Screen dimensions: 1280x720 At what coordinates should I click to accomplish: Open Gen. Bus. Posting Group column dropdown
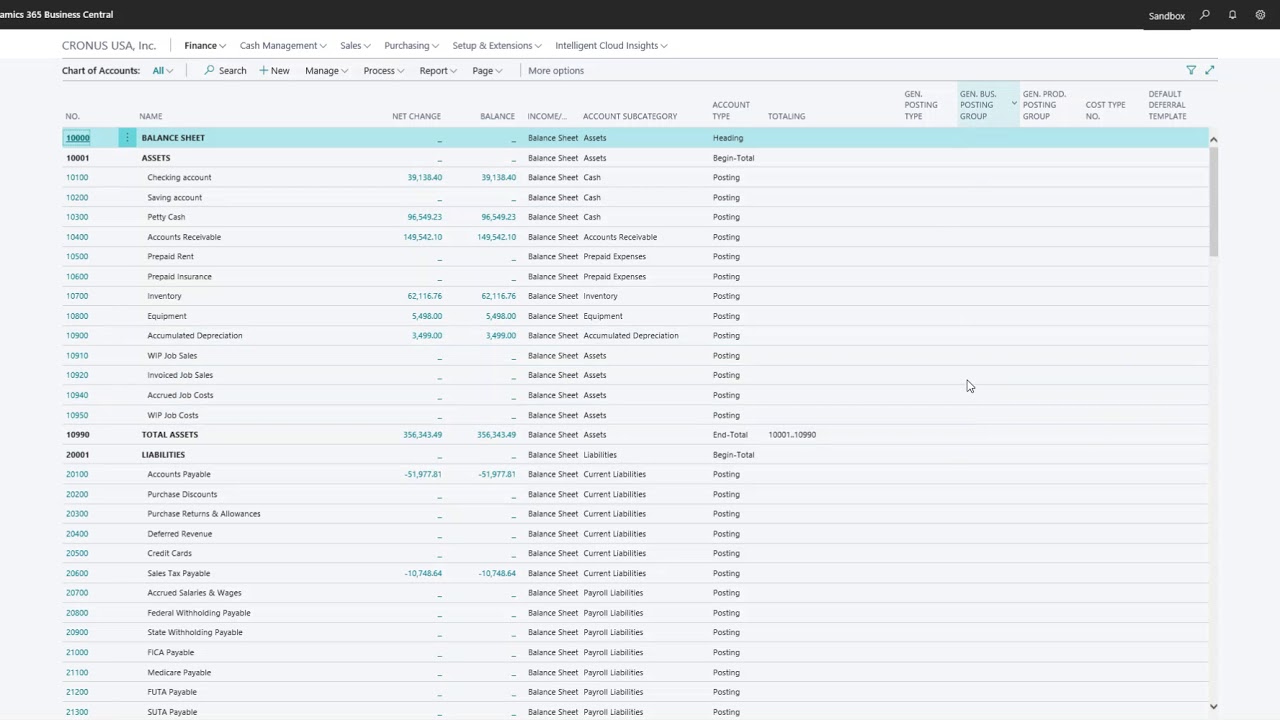point(1013,104)
